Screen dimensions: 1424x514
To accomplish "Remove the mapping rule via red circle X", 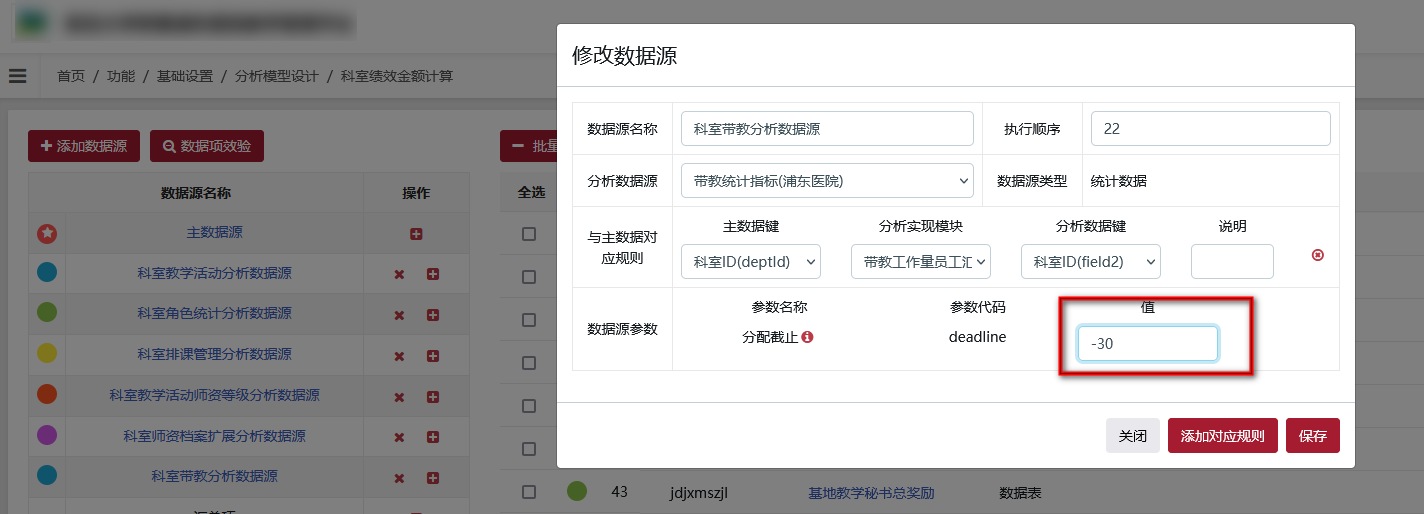I will [x=1318, y=255].
